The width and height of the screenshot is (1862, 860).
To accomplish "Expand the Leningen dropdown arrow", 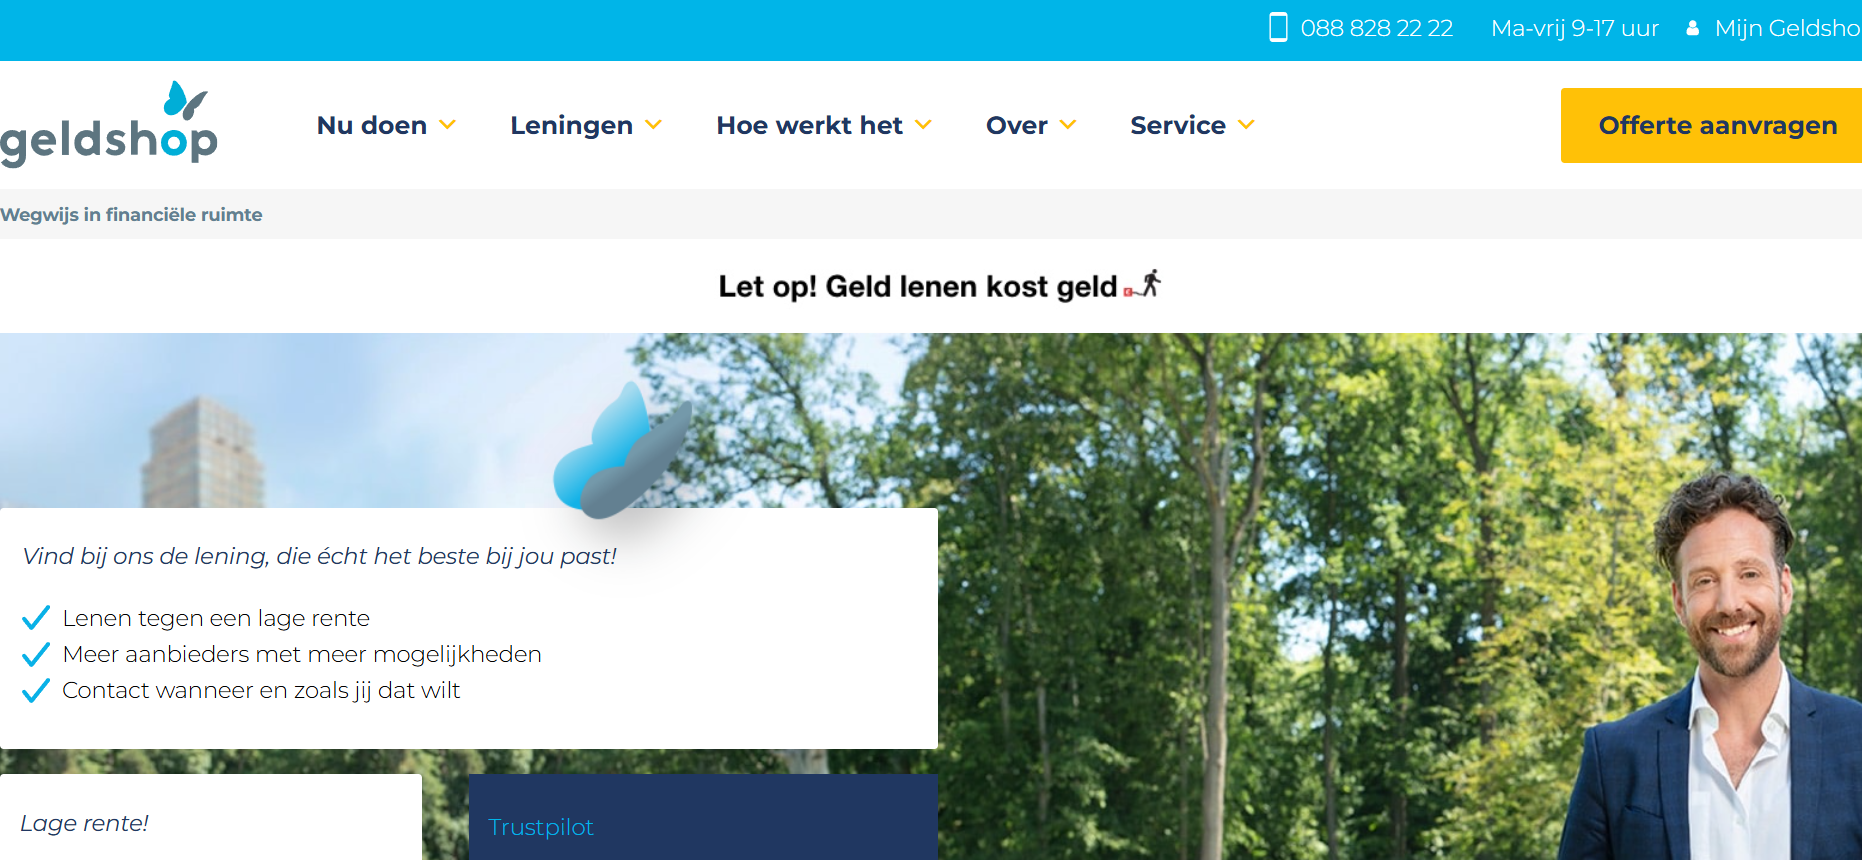I will tap(654, 125).
